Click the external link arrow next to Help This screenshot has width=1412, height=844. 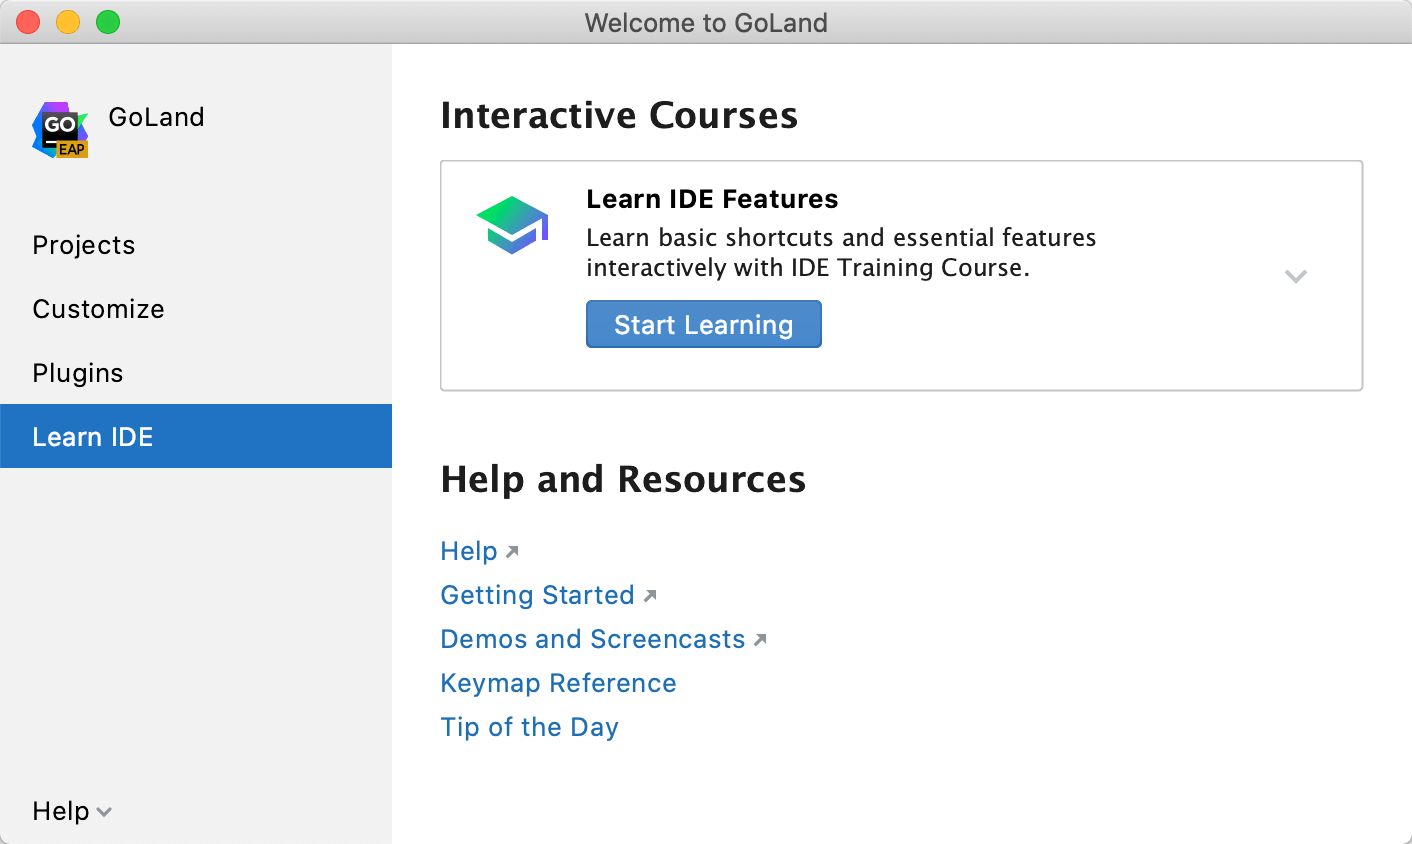513,549
